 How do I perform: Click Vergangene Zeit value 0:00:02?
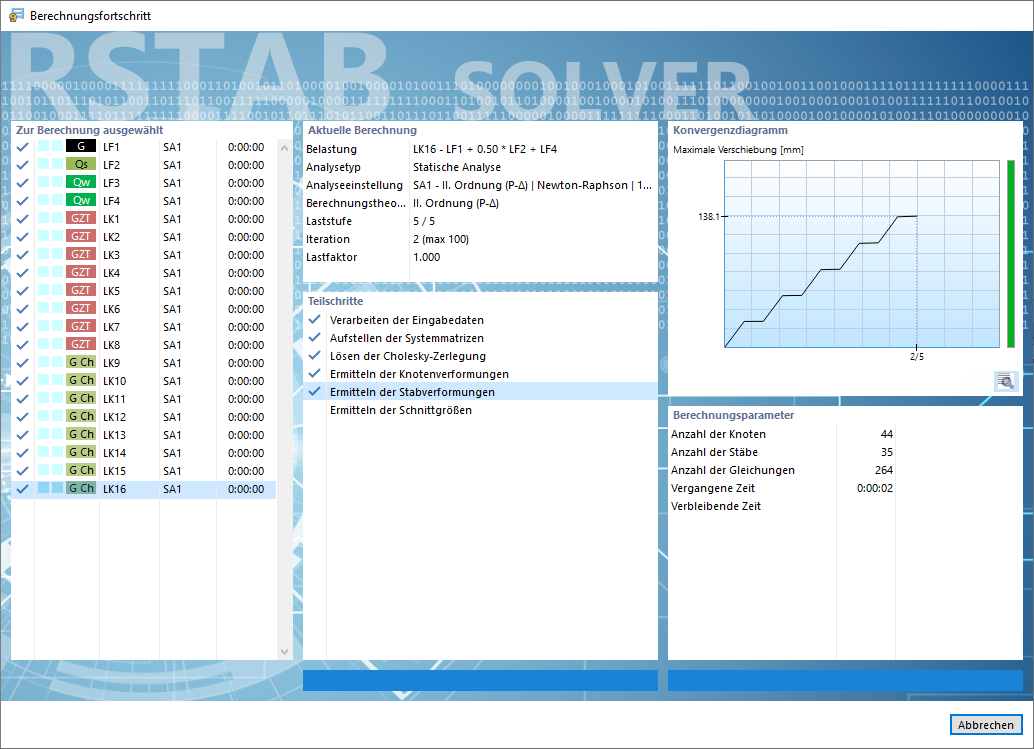[874, 488]
